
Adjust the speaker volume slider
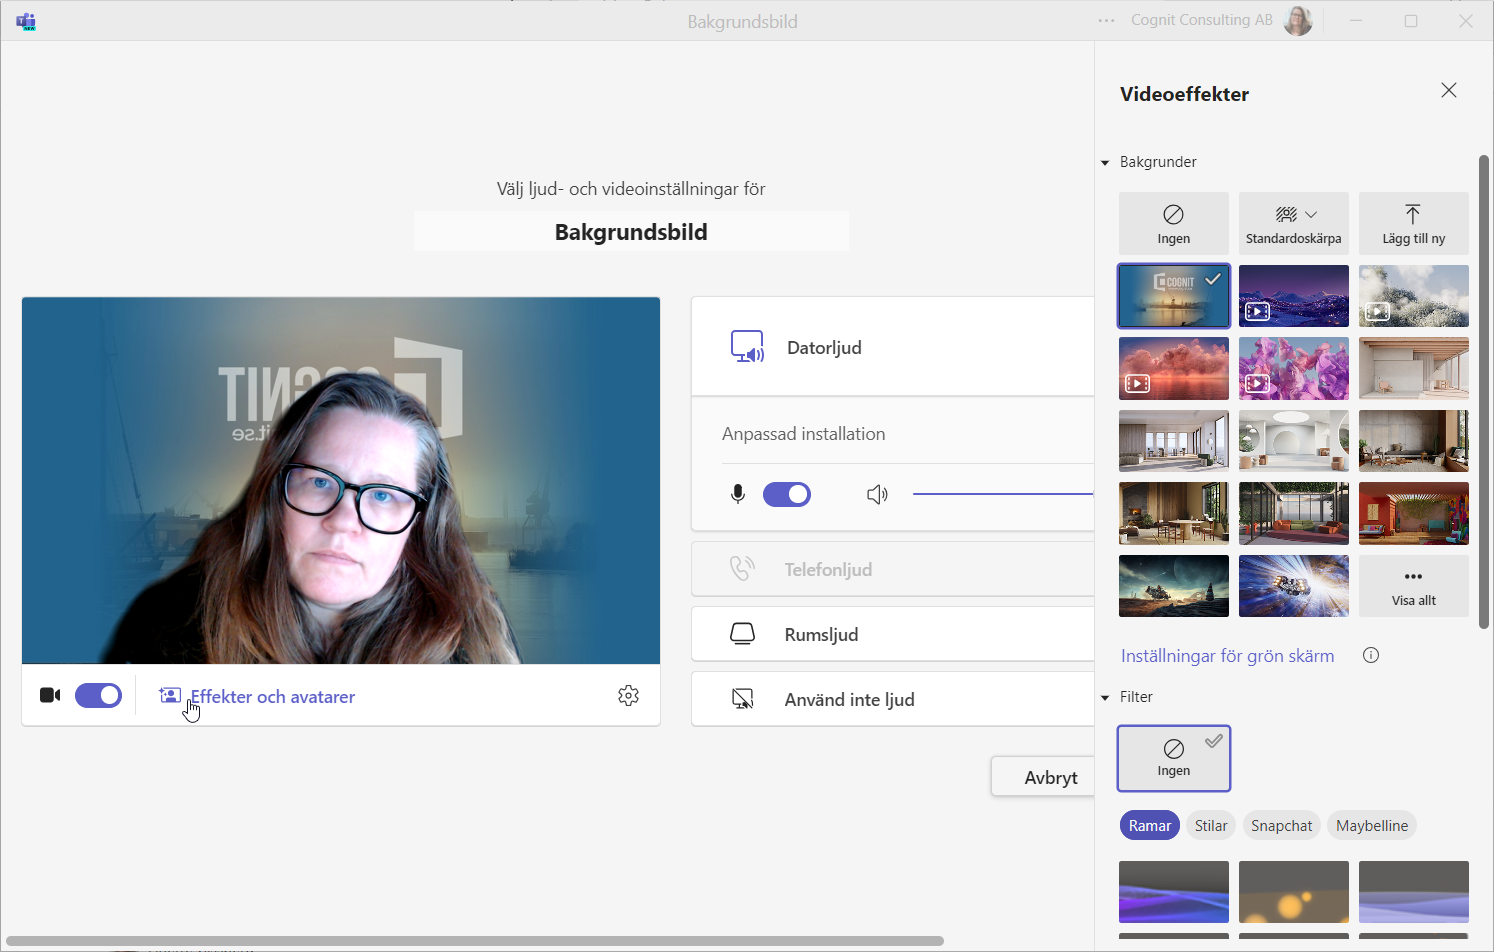[1003, 494]
